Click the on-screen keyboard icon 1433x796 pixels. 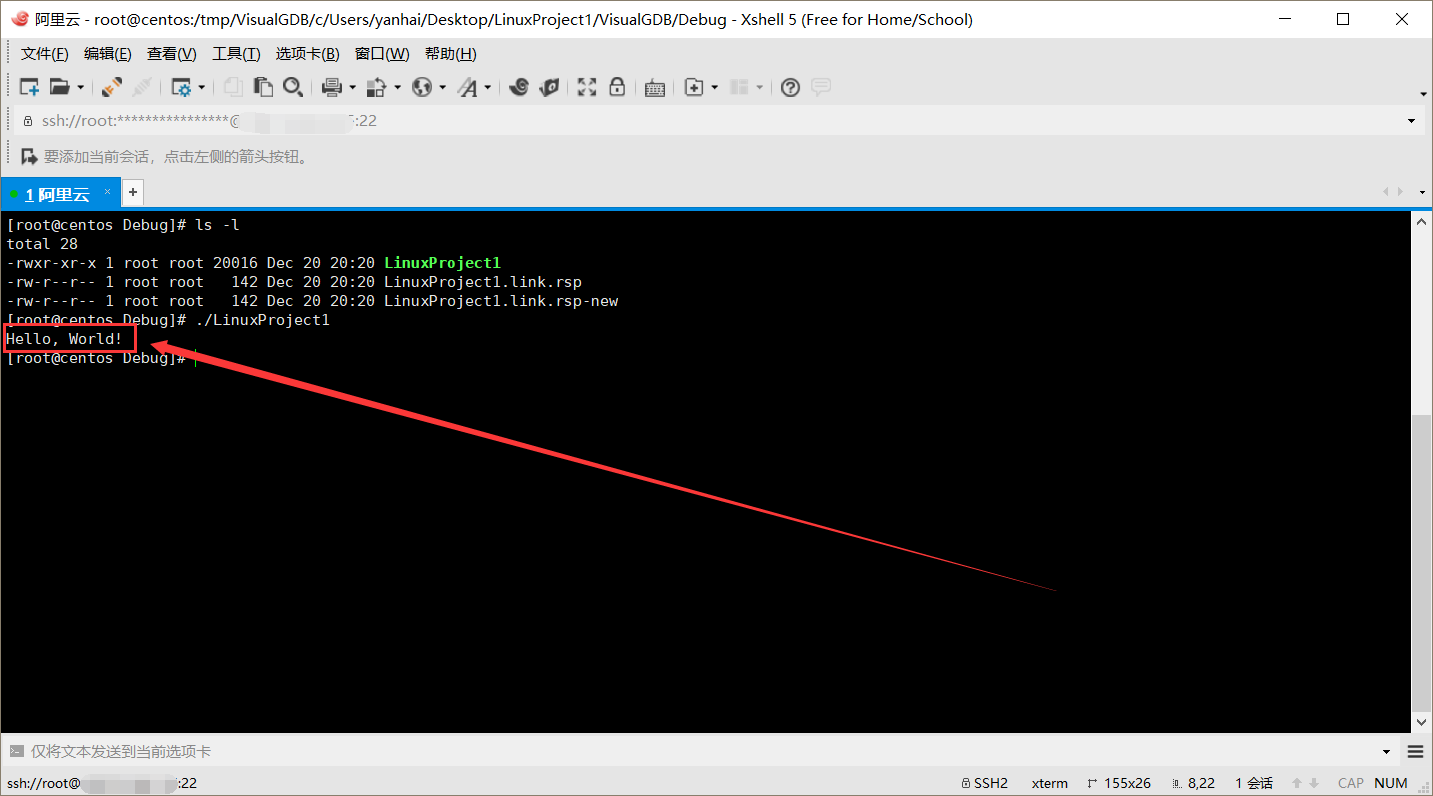(x=655, y=87)
